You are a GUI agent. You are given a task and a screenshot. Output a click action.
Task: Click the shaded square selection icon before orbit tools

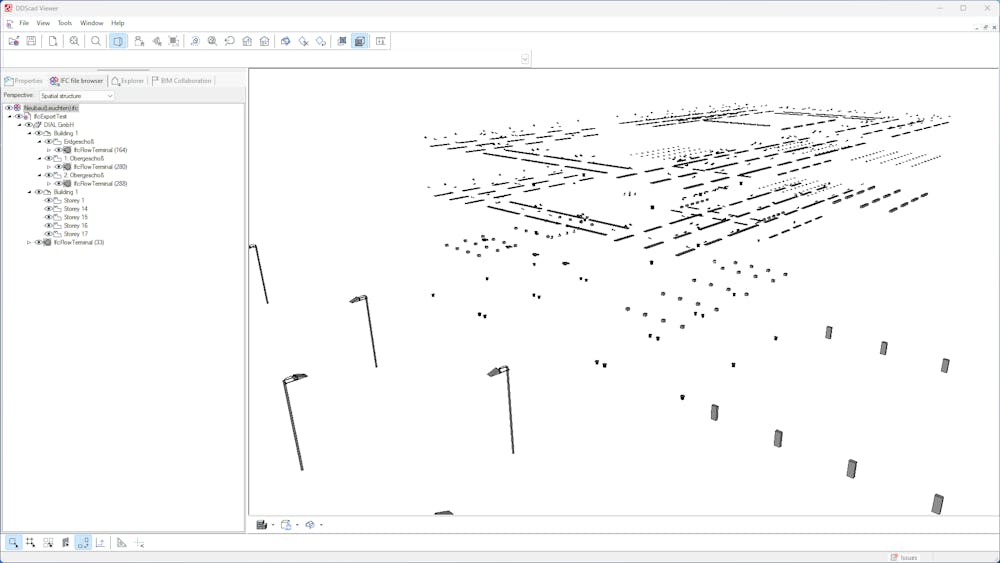(x=173, y=41)
